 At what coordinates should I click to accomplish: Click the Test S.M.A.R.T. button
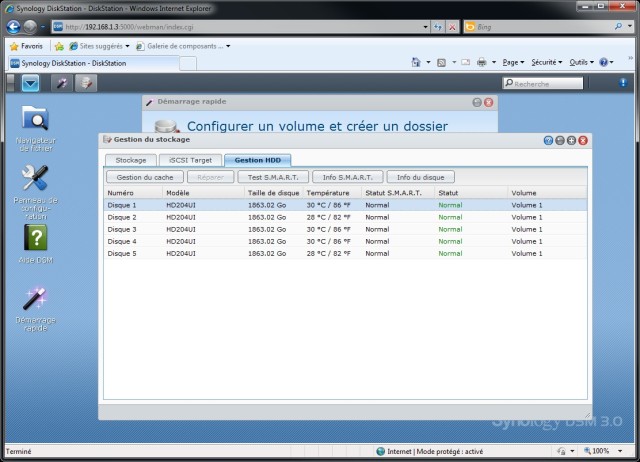[273, 178]
